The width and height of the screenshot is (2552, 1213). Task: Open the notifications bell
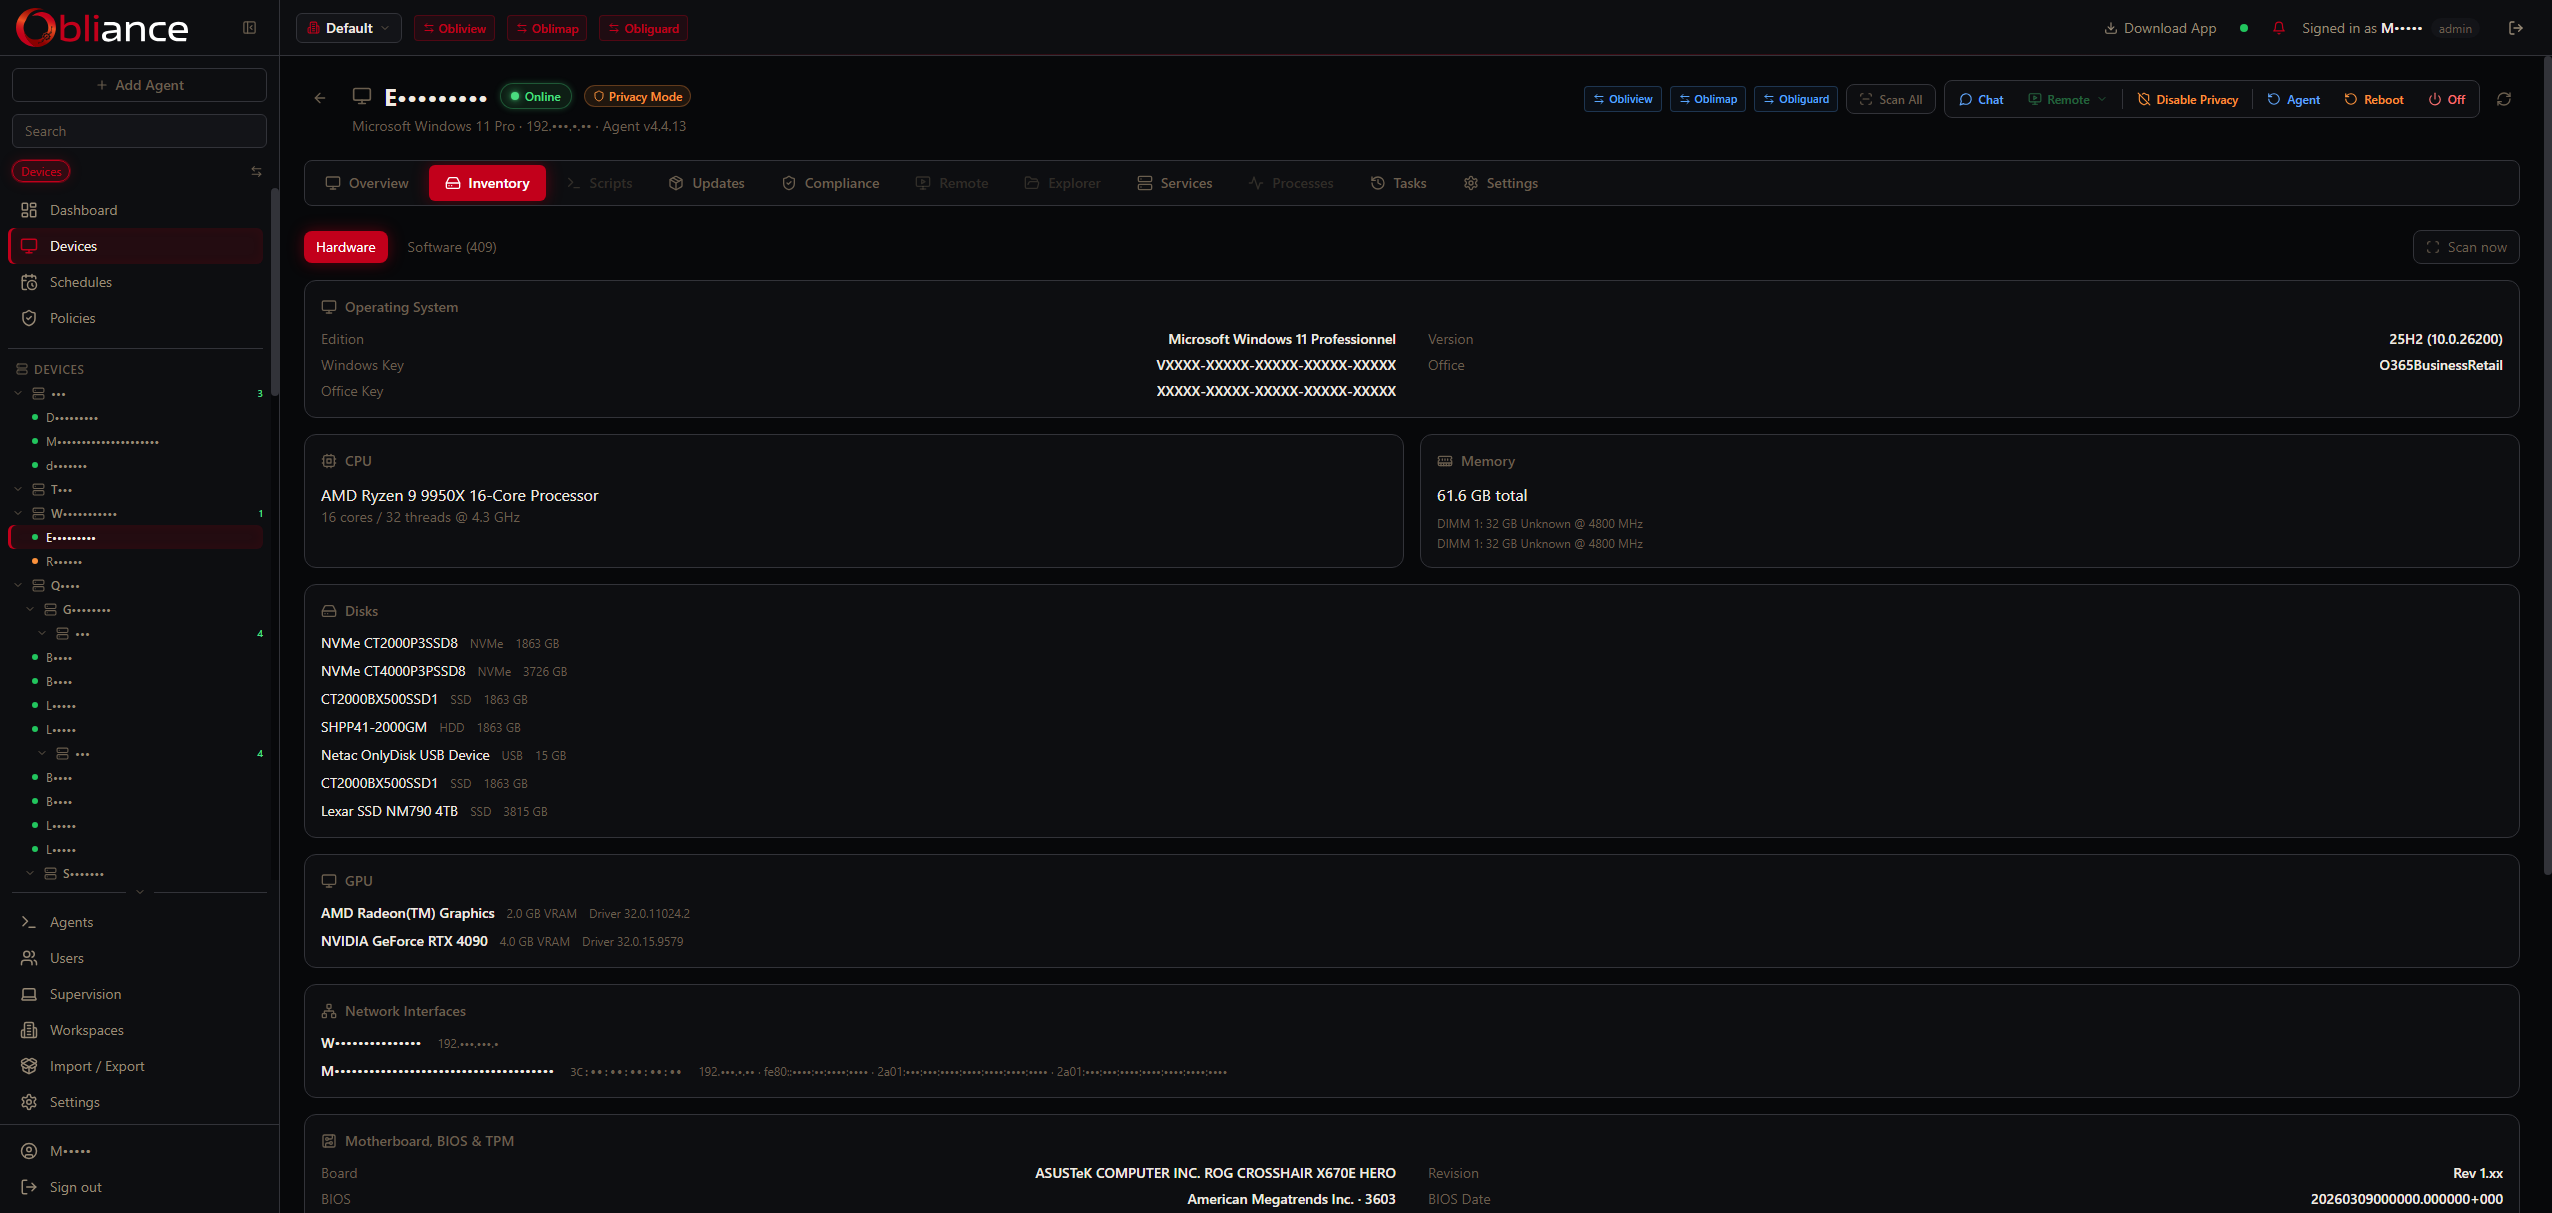2278,28
